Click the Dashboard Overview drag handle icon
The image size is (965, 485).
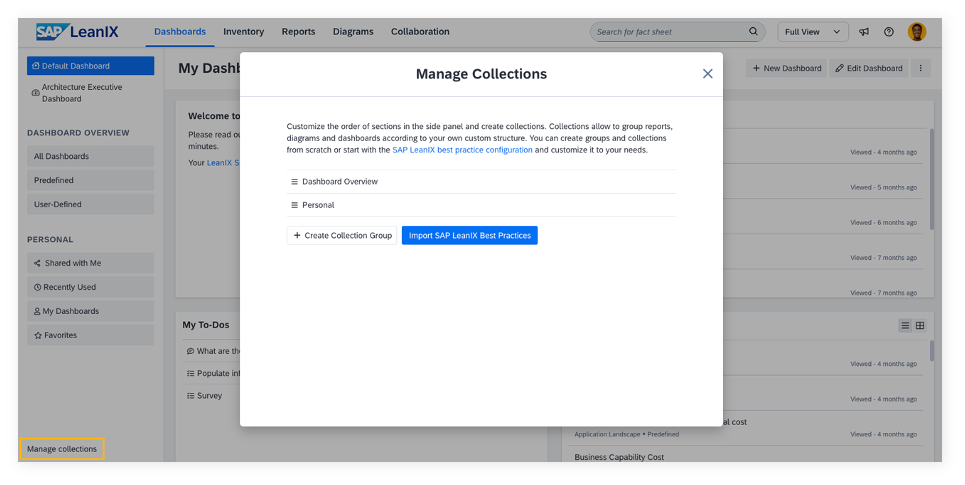294,182
